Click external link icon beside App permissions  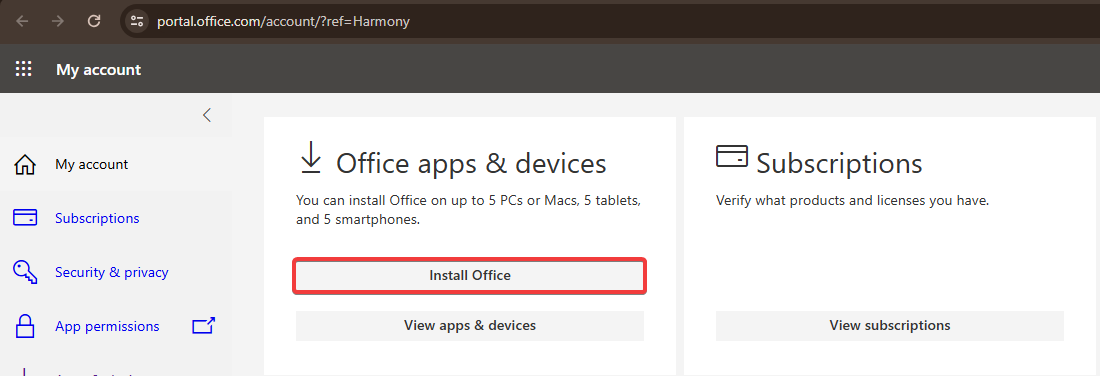203,325
